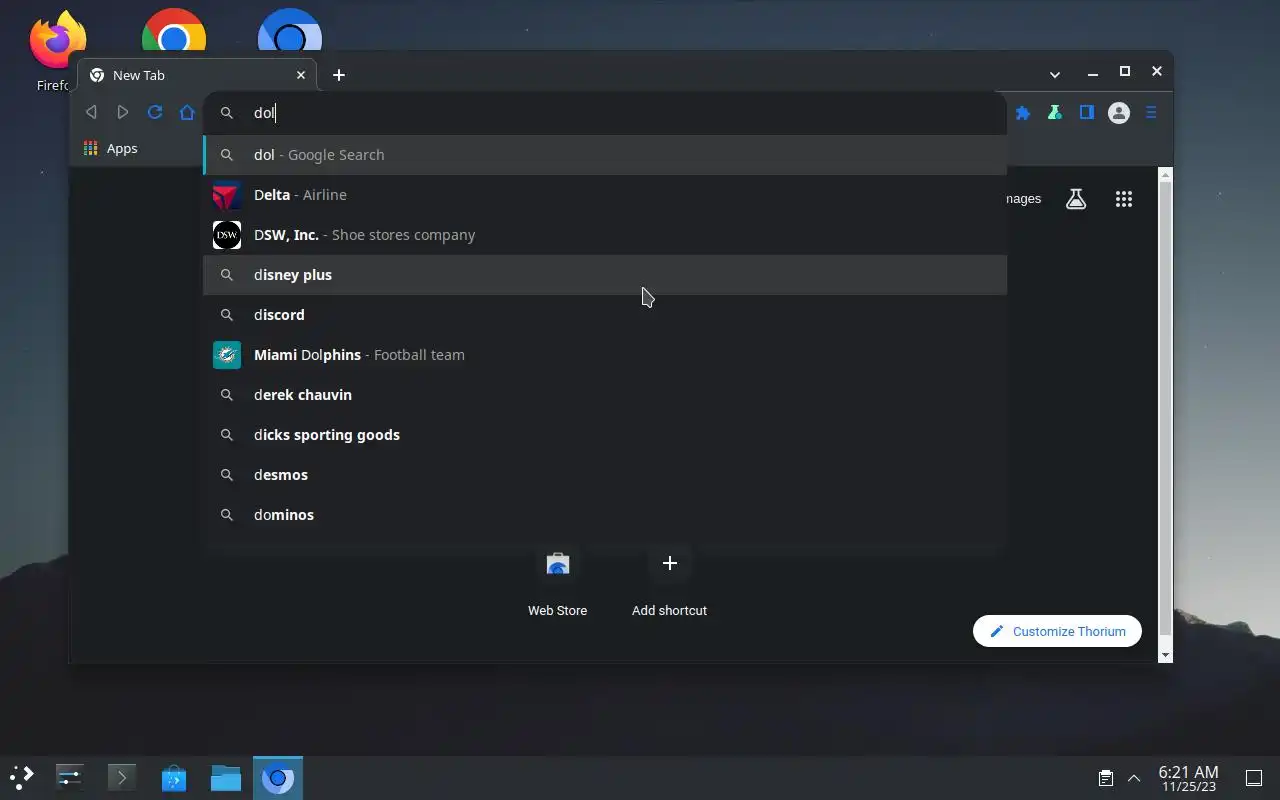
Task: Select the 'dol - Google Search' suggestion
Action: point(605,155)
